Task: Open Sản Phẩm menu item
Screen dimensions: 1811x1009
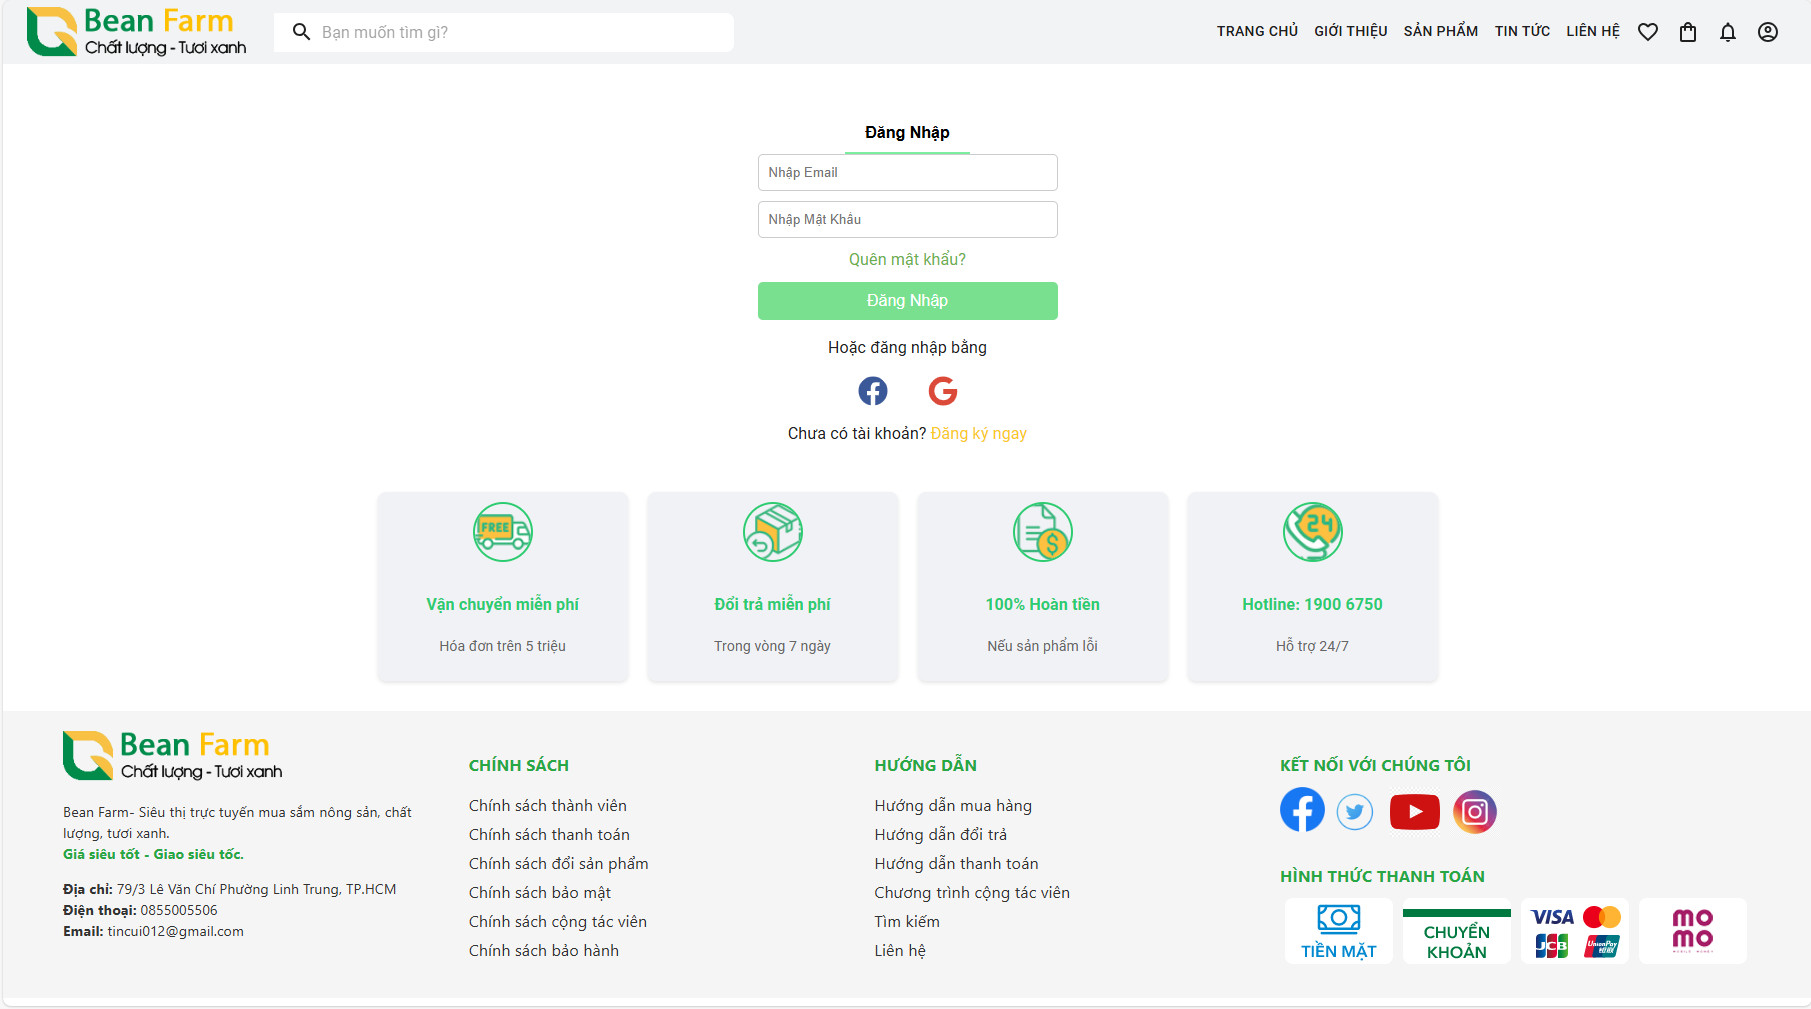Action: (1441, 32)
